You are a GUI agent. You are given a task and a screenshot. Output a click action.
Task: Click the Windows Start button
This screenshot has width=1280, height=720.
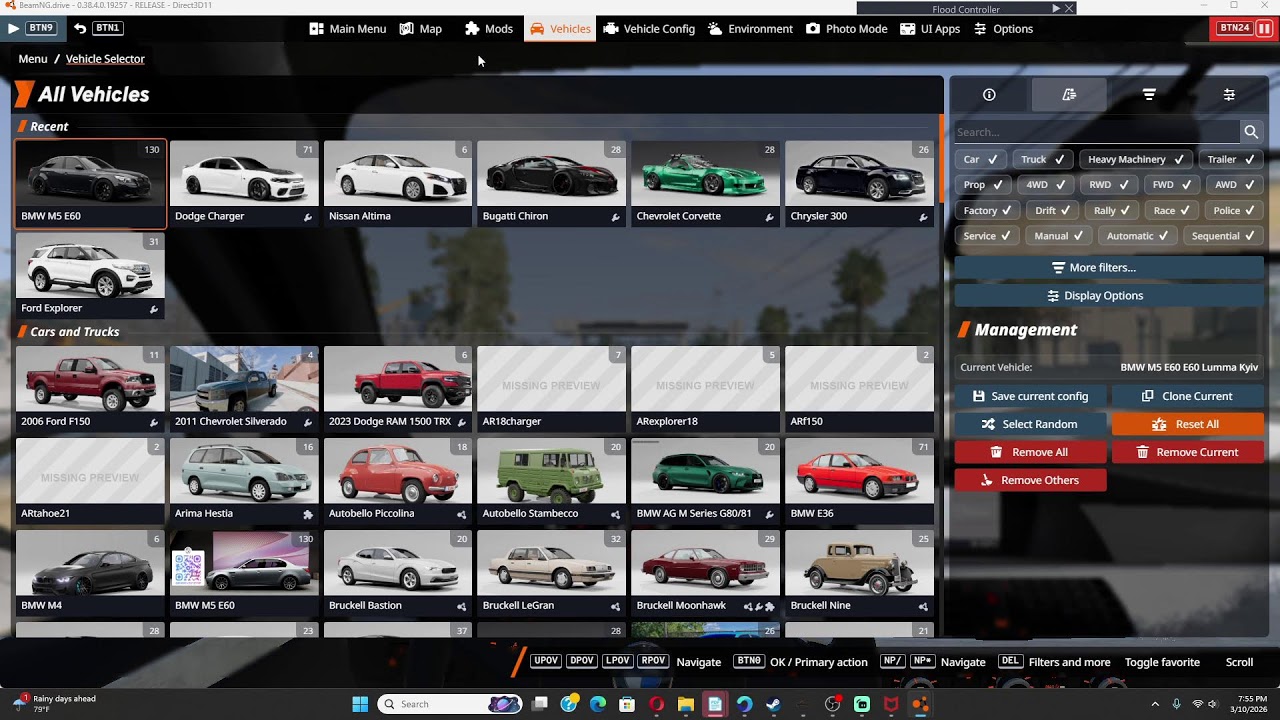360,704
